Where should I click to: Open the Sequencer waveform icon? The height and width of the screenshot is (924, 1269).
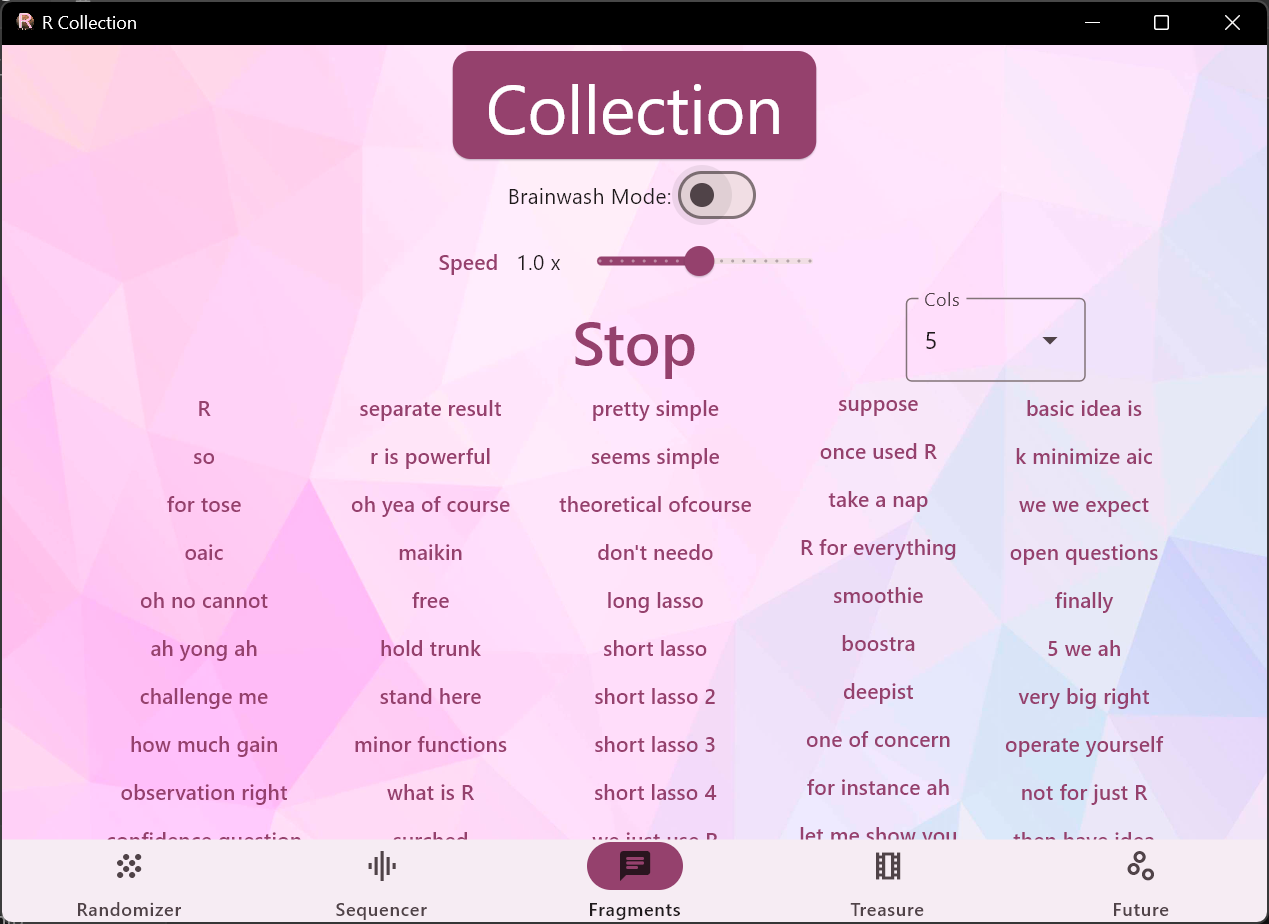point(381,866)
